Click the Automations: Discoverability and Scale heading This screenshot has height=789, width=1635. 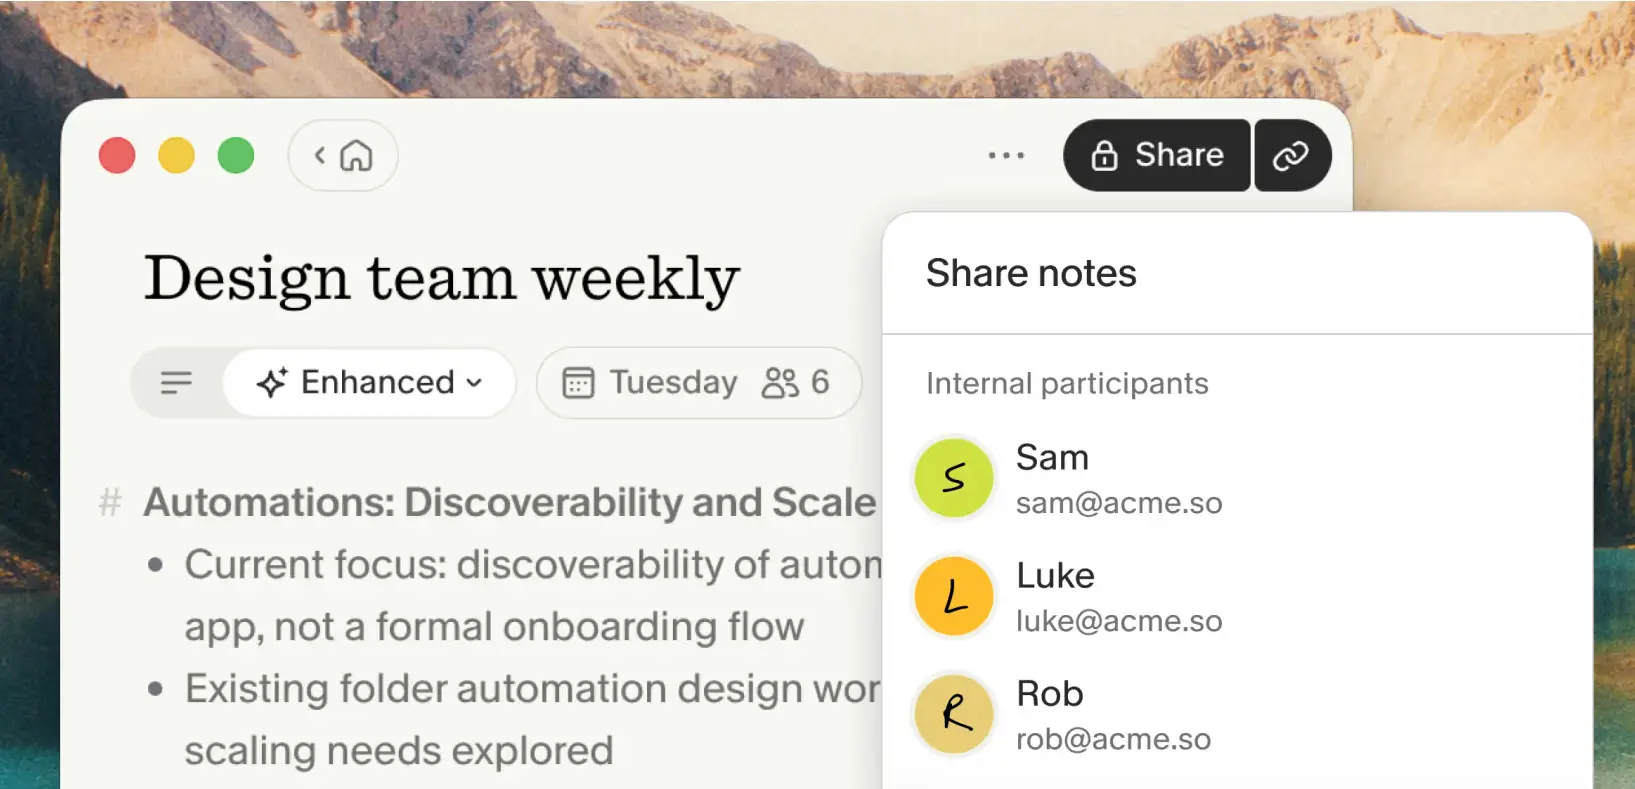click(510, 502)
